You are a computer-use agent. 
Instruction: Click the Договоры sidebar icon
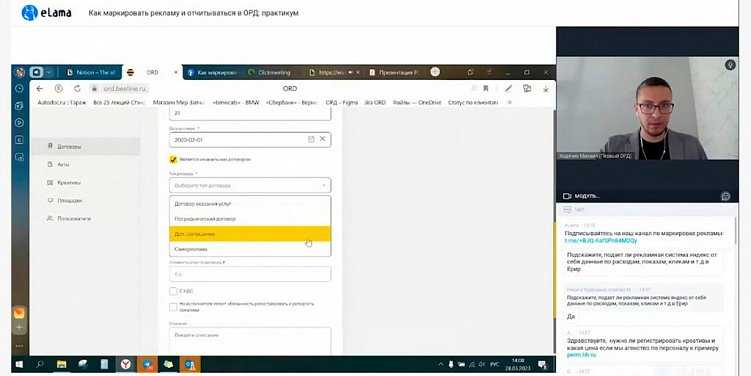(50, 146)
